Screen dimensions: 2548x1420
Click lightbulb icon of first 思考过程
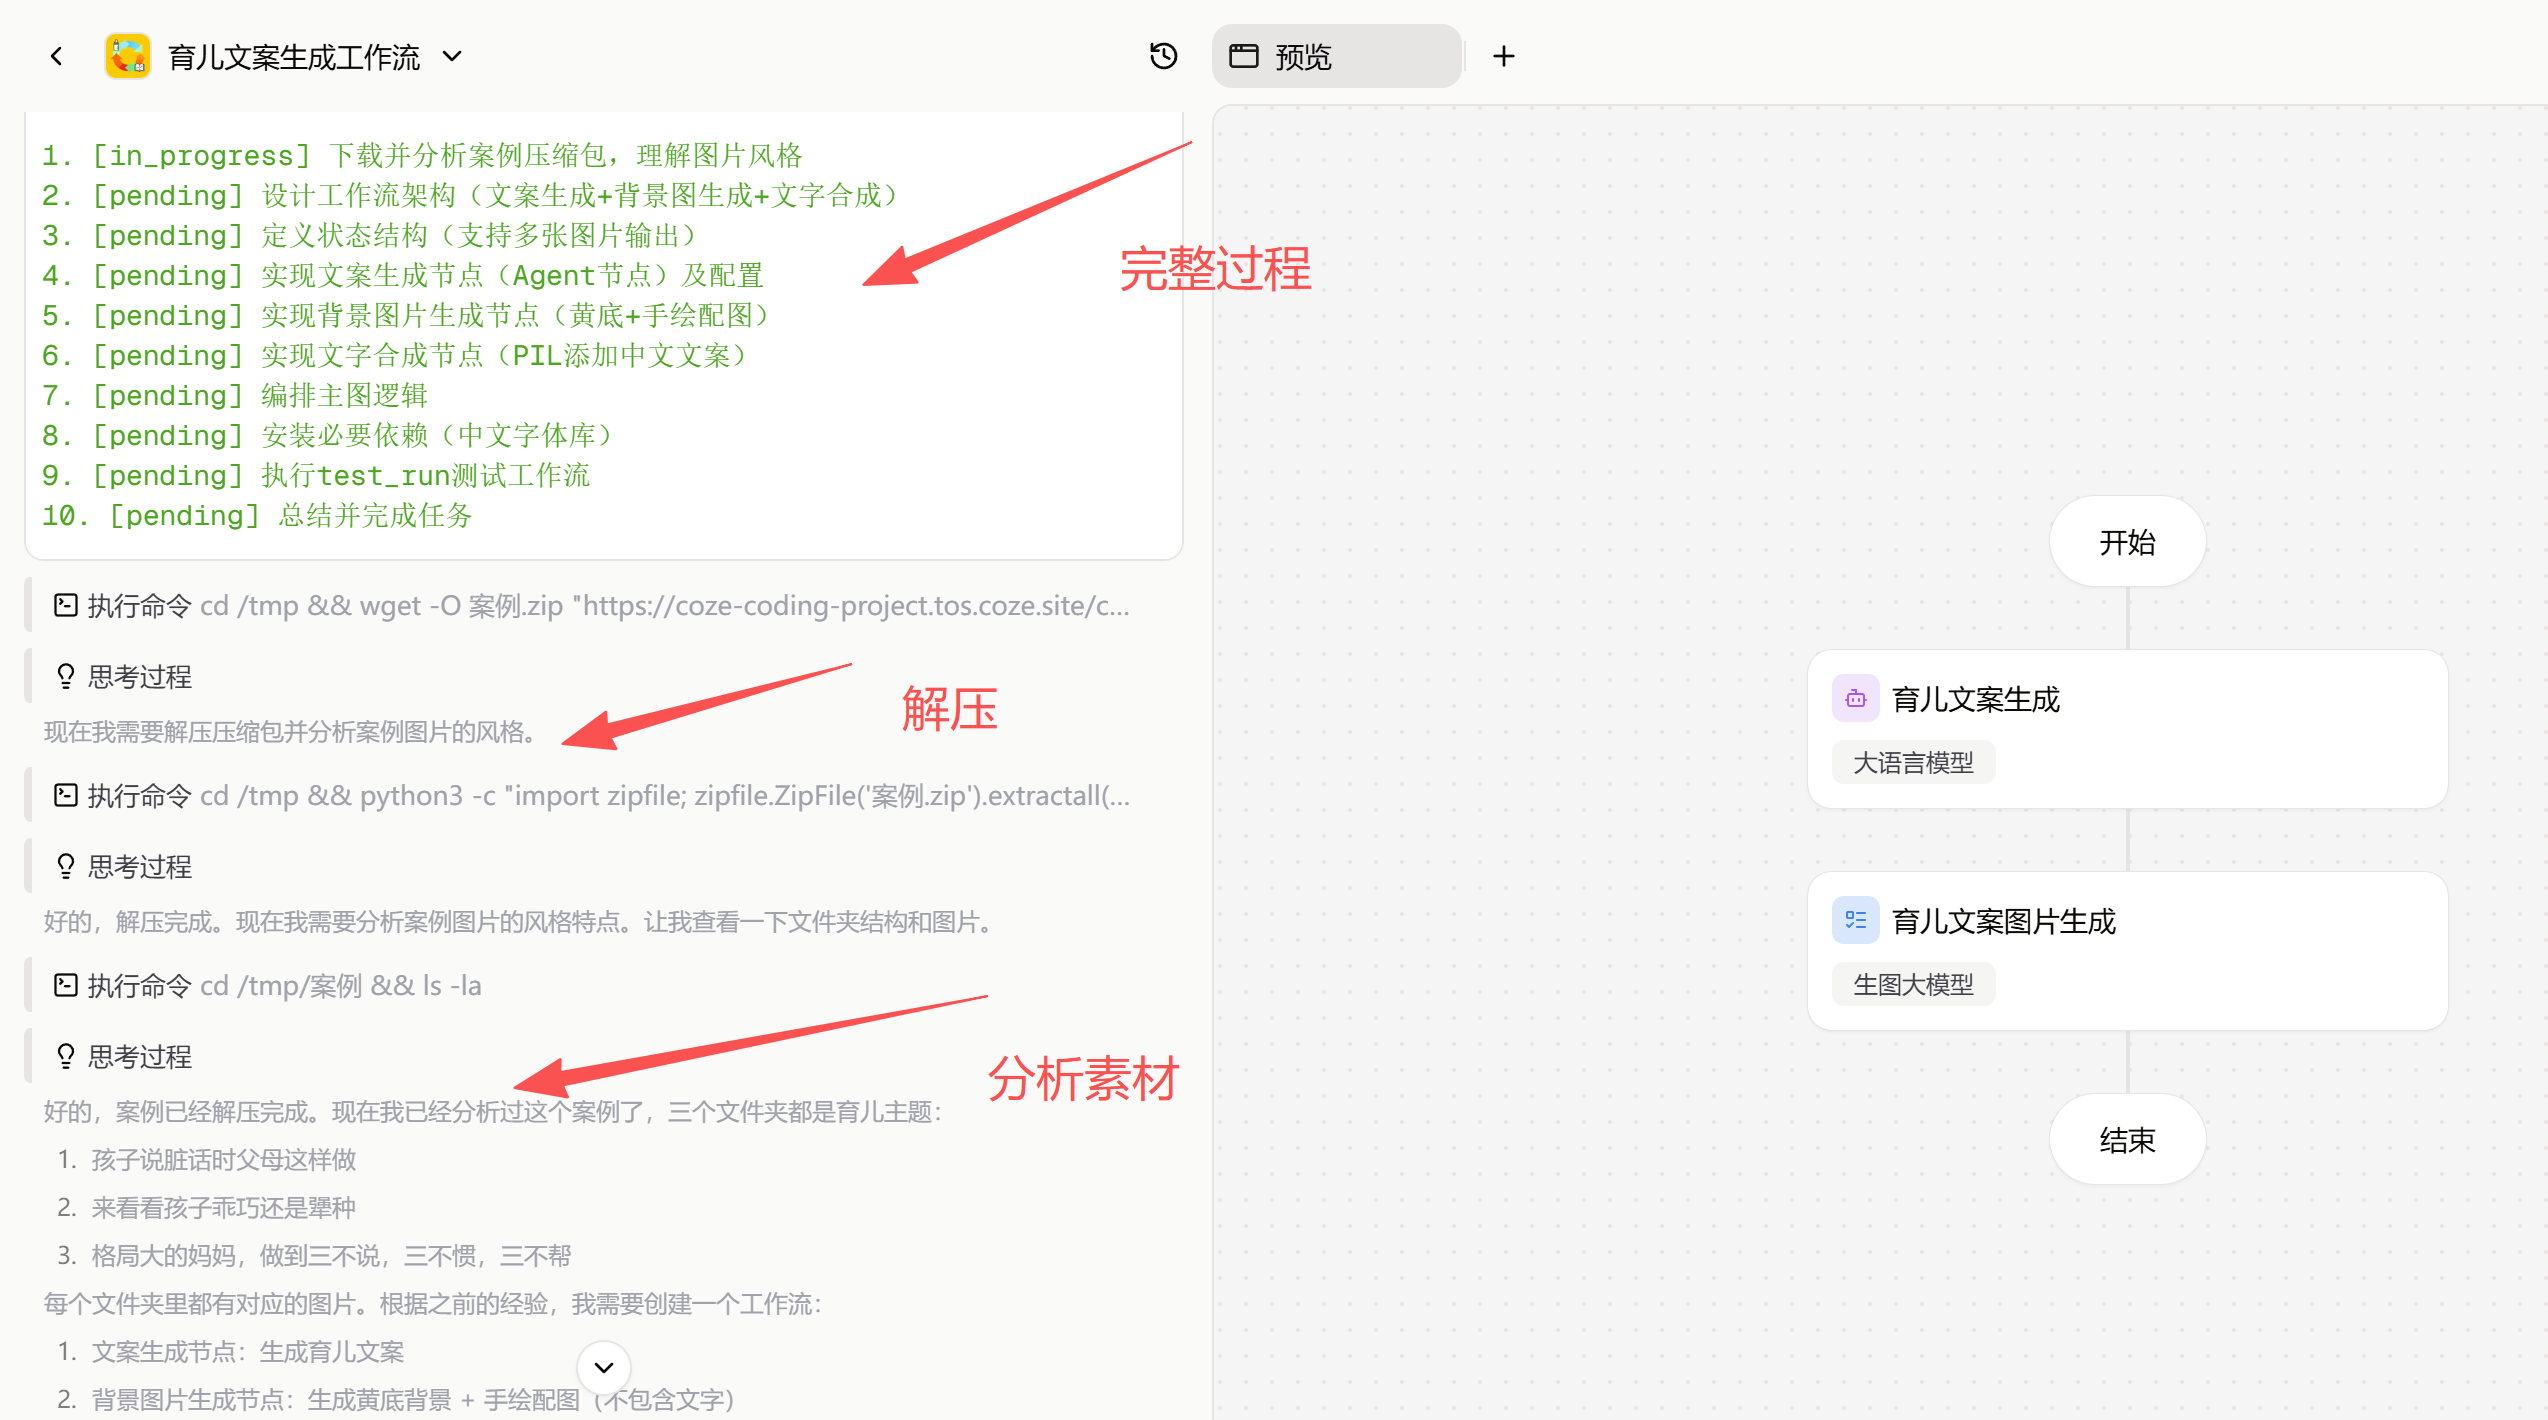tap(66, 677)
